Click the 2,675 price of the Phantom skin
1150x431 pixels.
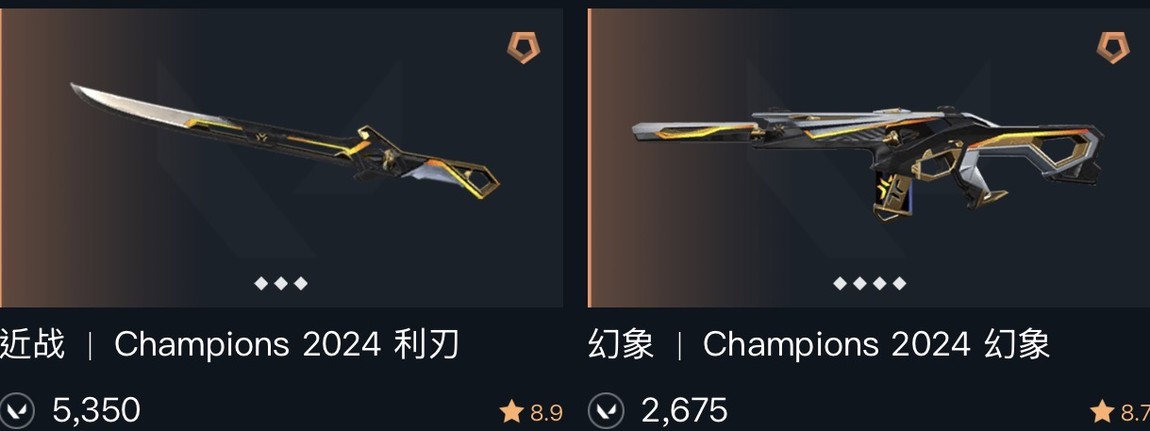tap(685, 412)
